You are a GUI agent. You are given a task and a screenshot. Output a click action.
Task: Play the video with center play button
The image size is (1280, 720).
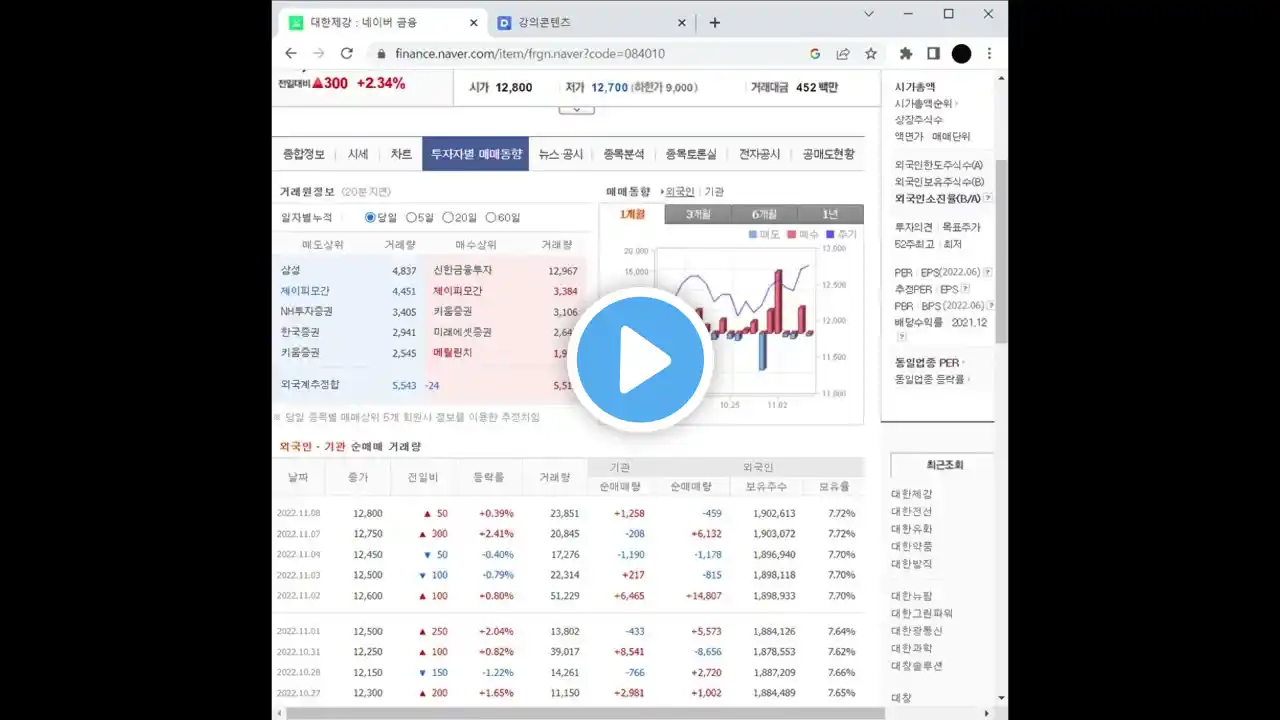(x=640, y=360)
